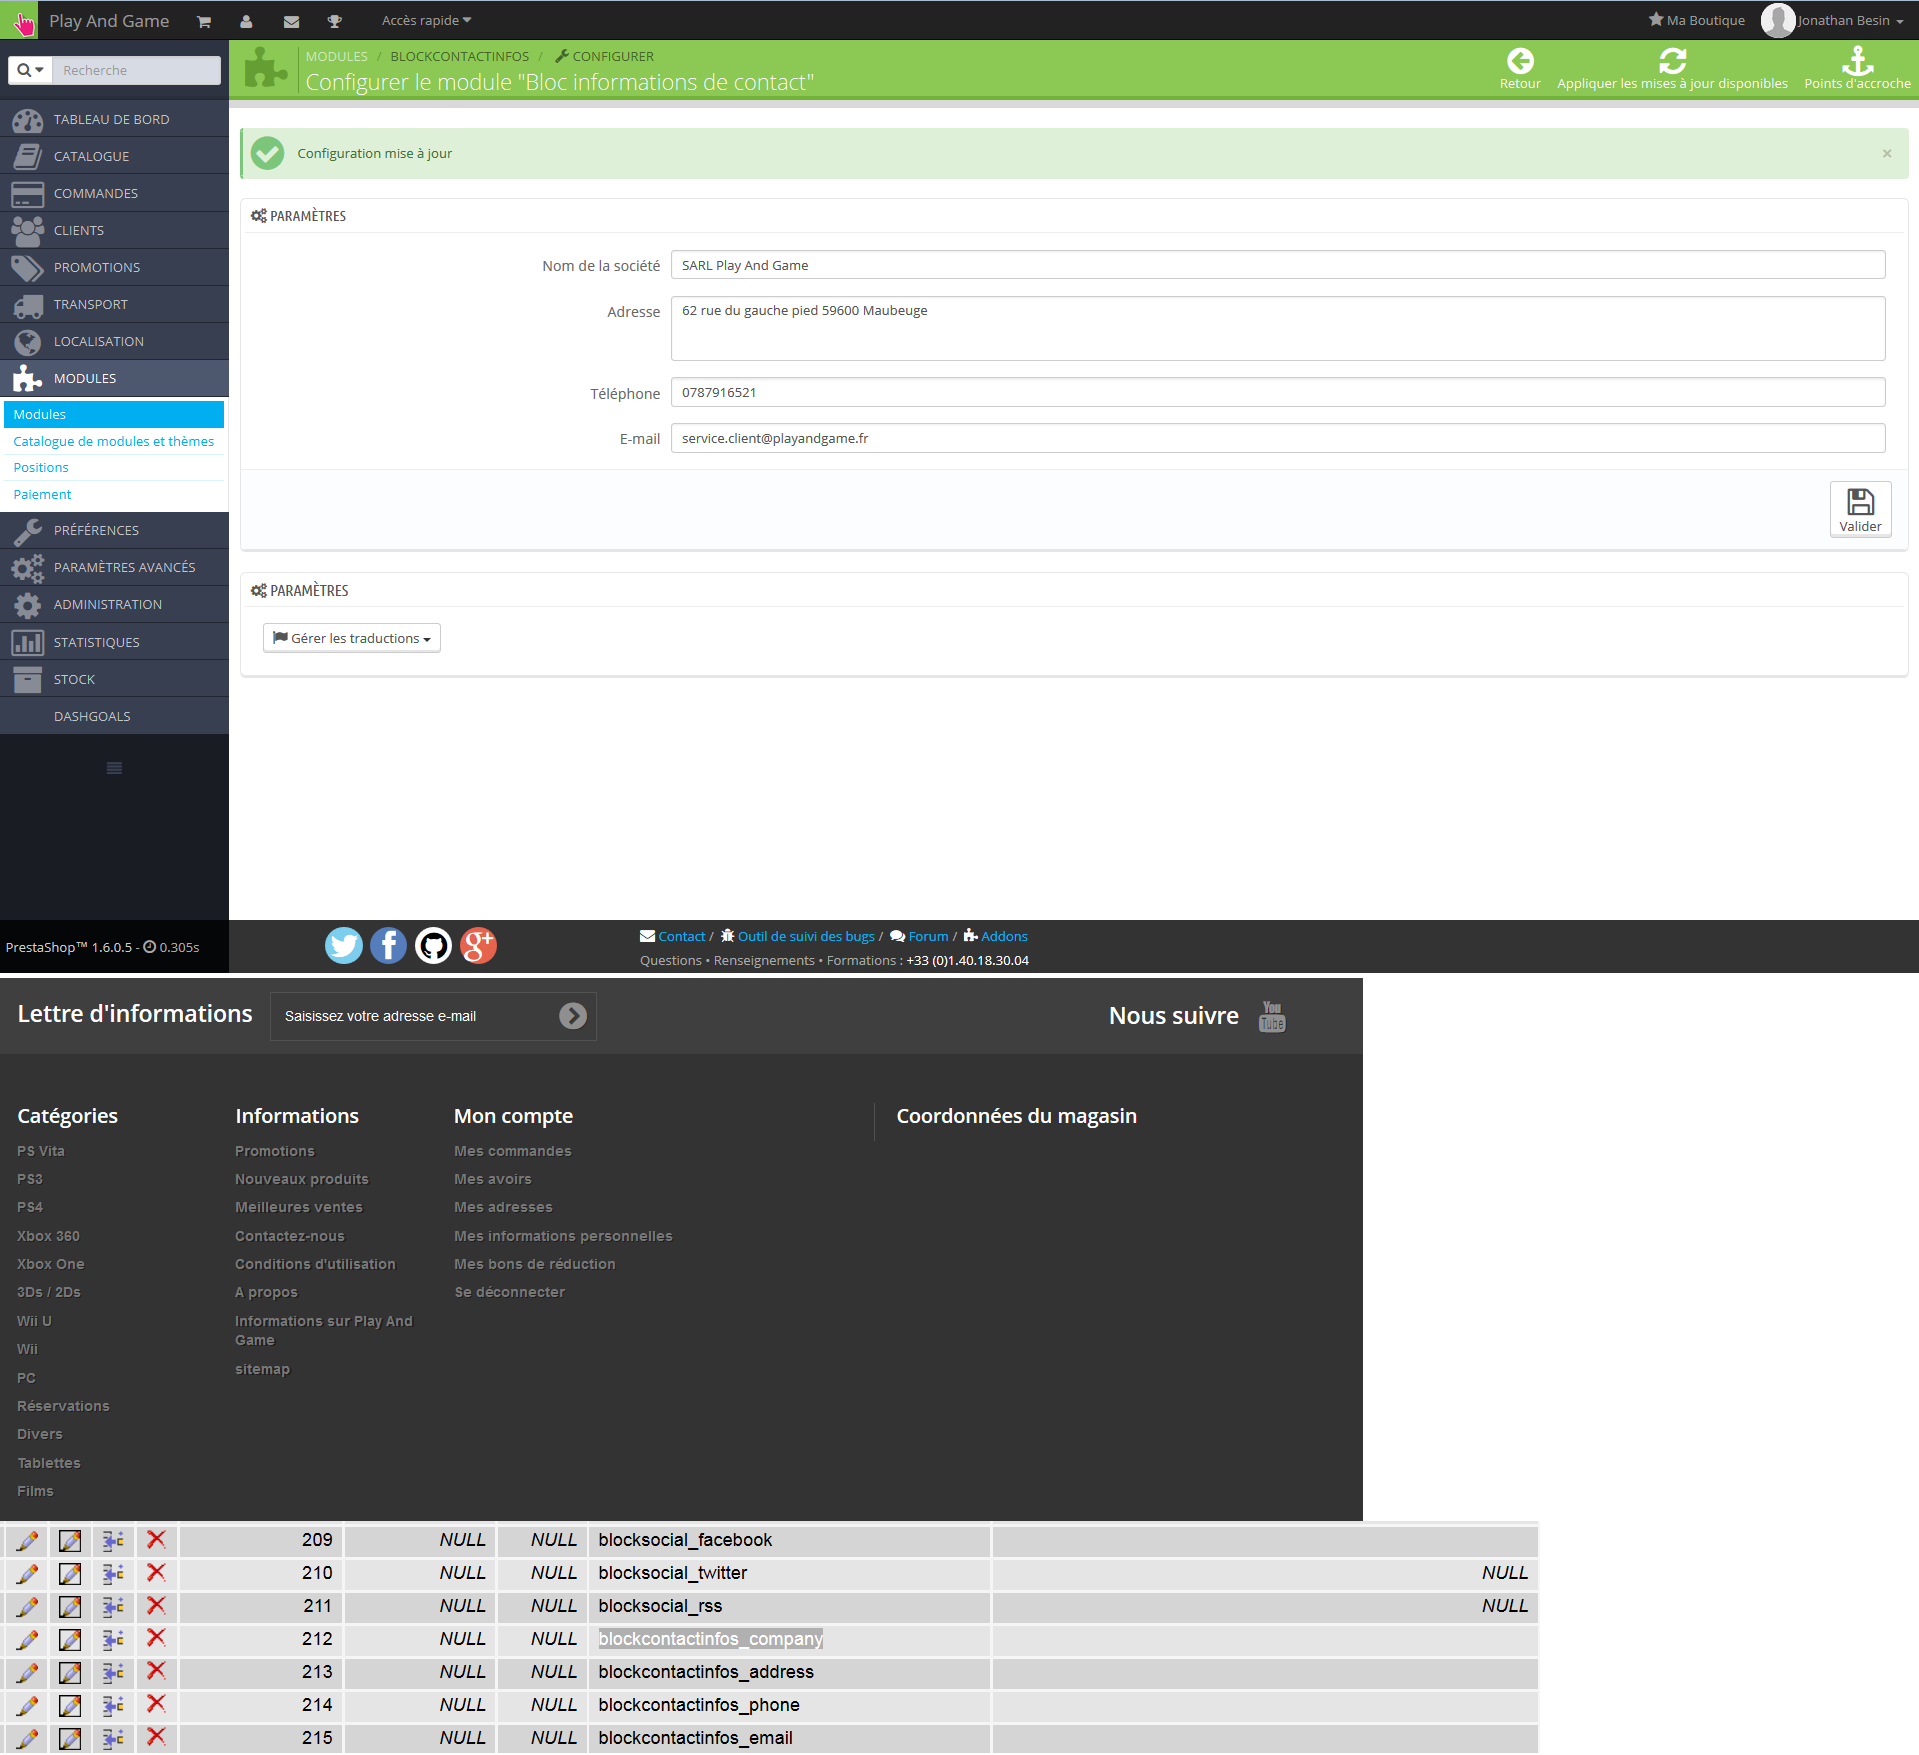
Task: Delete row 212 with the red X
Action: tap(156, 1638)
